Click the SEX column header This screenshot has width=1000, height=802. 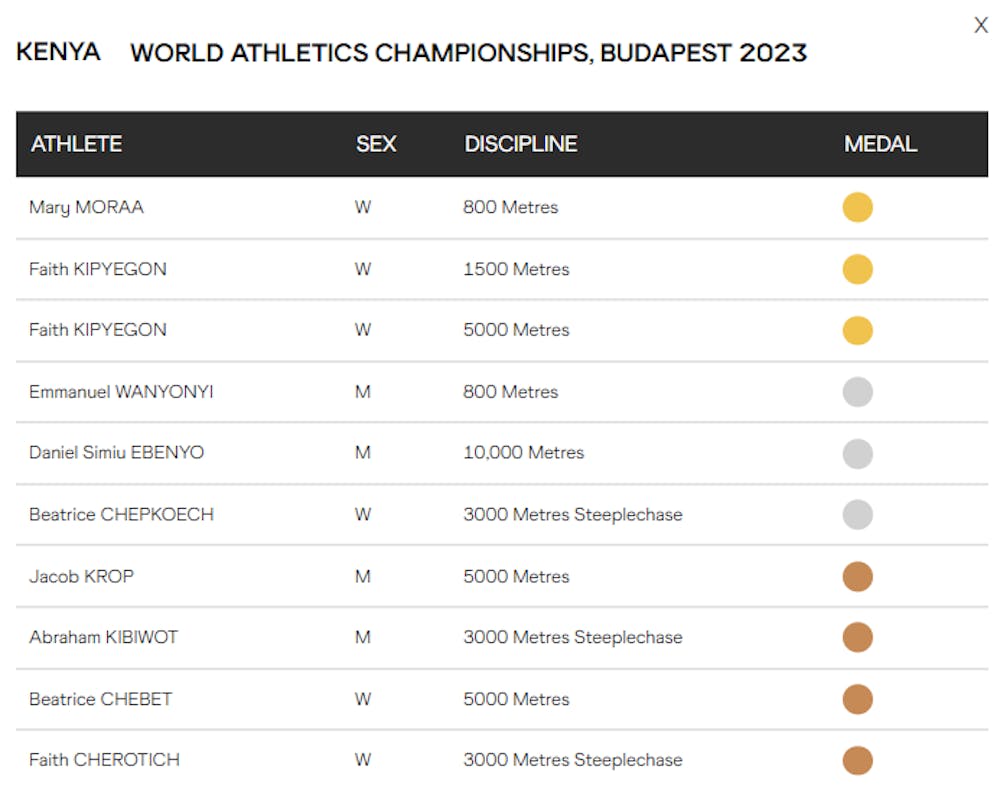376,144
